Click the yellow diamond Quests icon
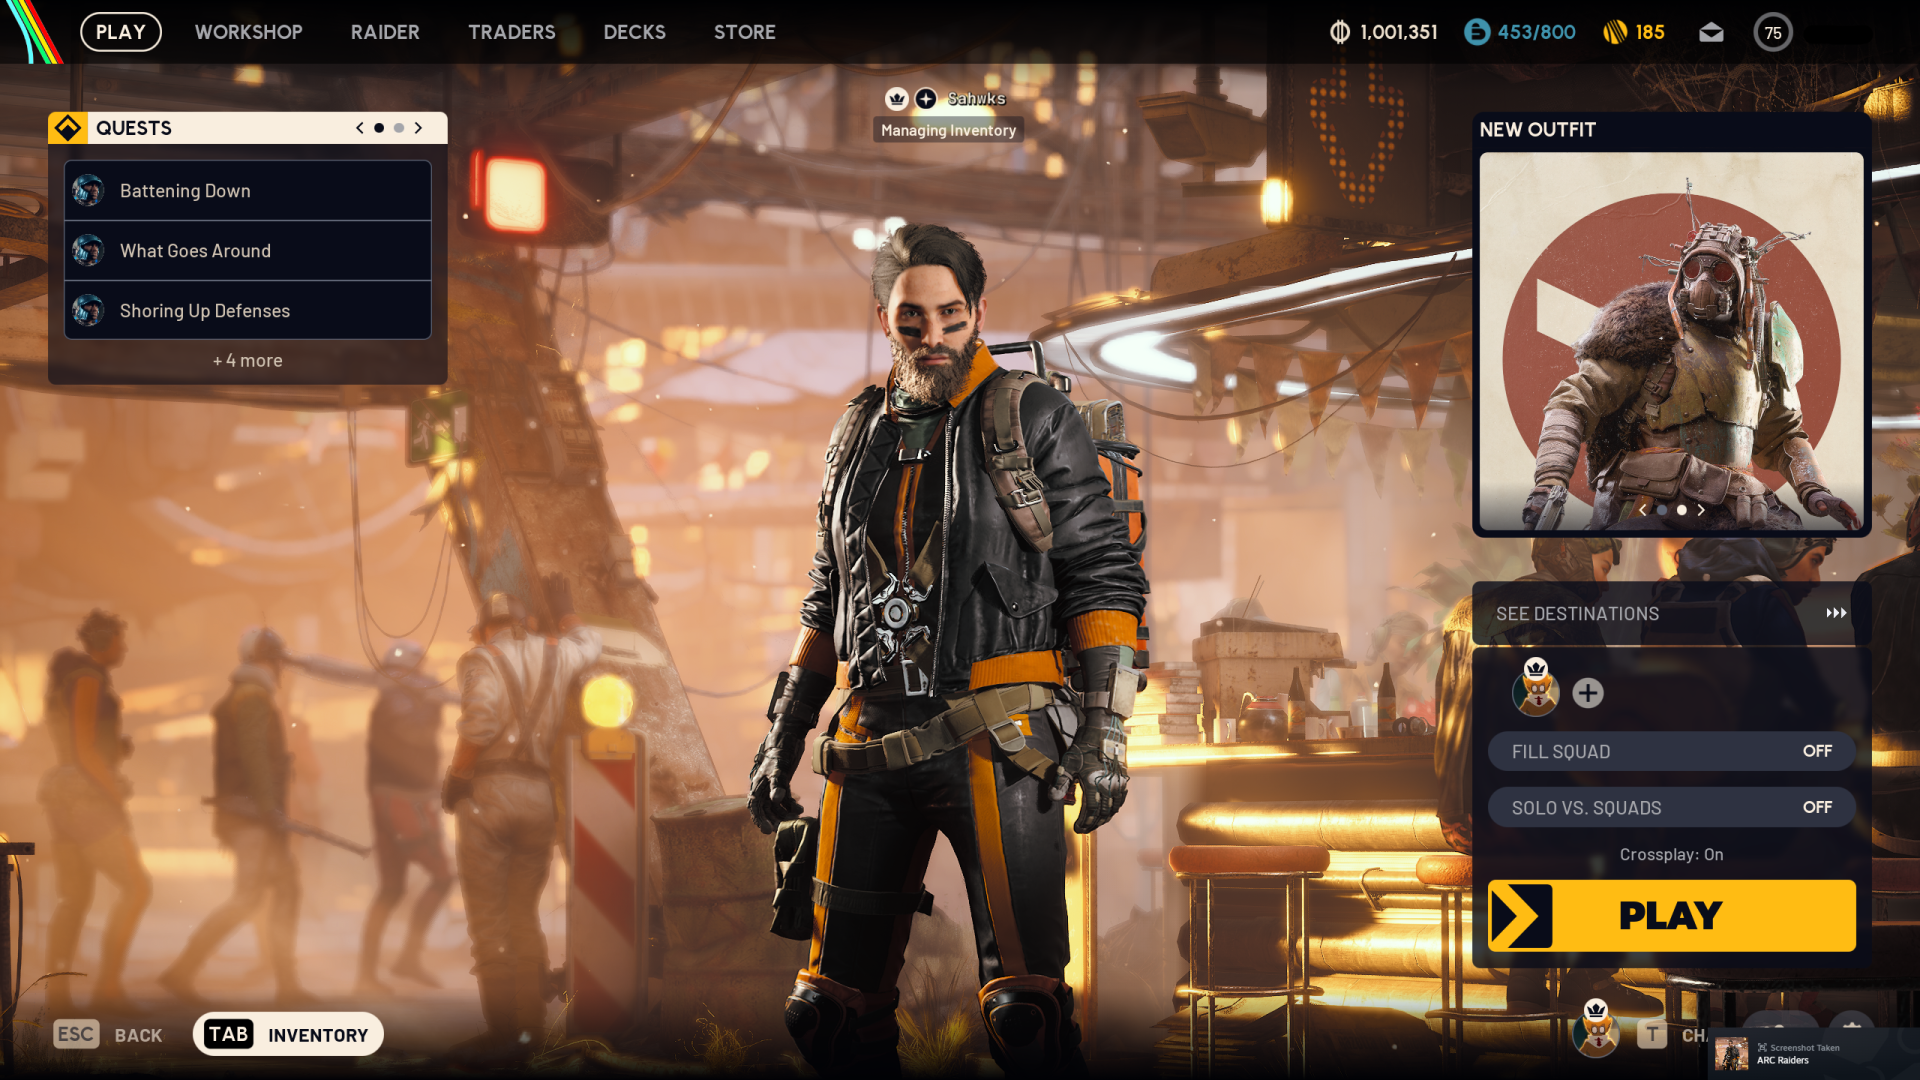This screenshot has width=1920, height=1080. click(x=68, y=128)
